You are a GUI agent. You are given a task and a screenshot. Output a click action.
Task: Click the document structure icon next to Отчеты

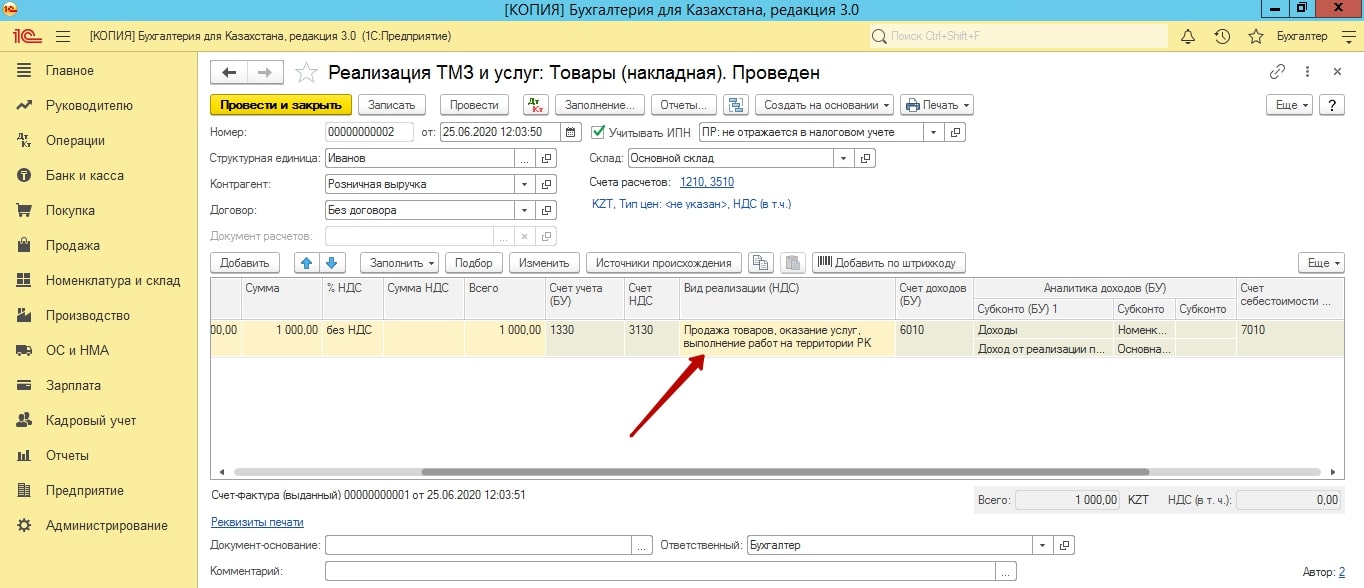point(736,105)
